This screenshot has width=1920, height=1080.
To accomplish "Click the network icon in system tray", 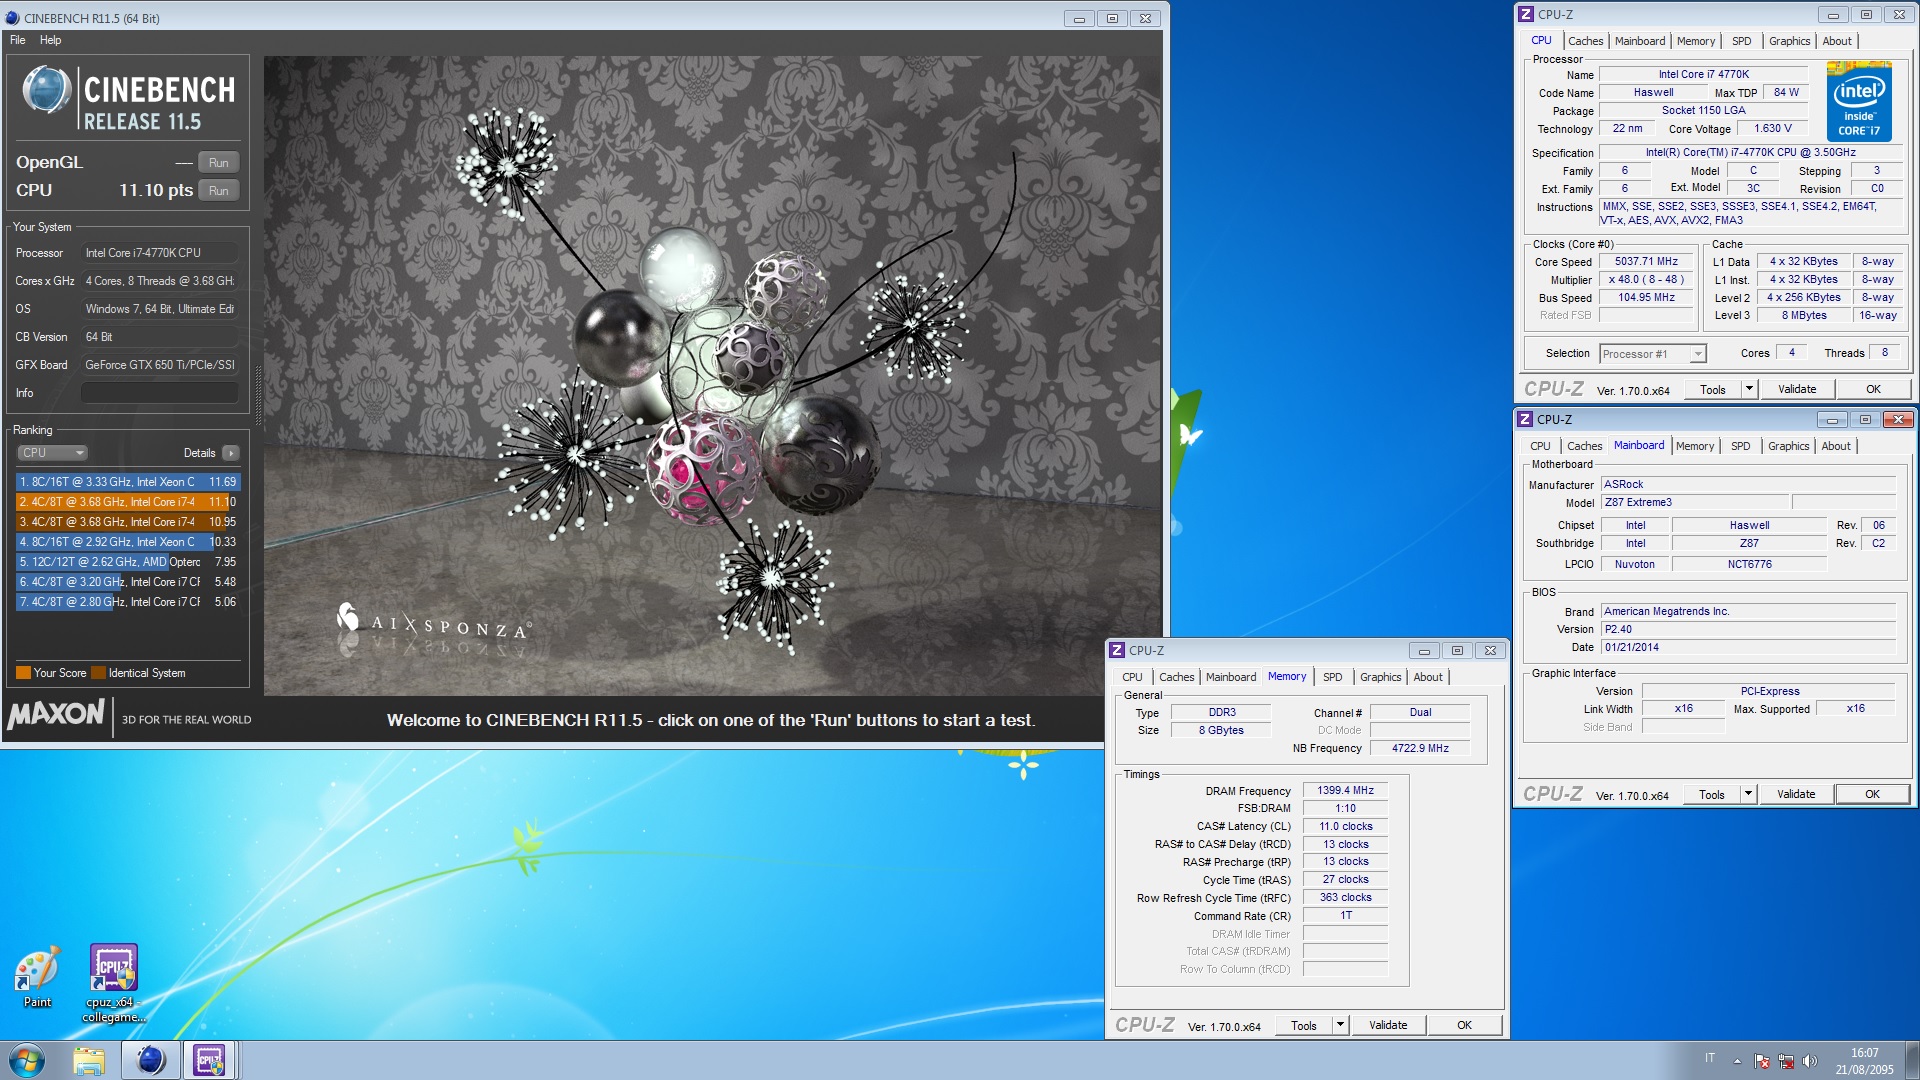I will coord(1785,1061).
